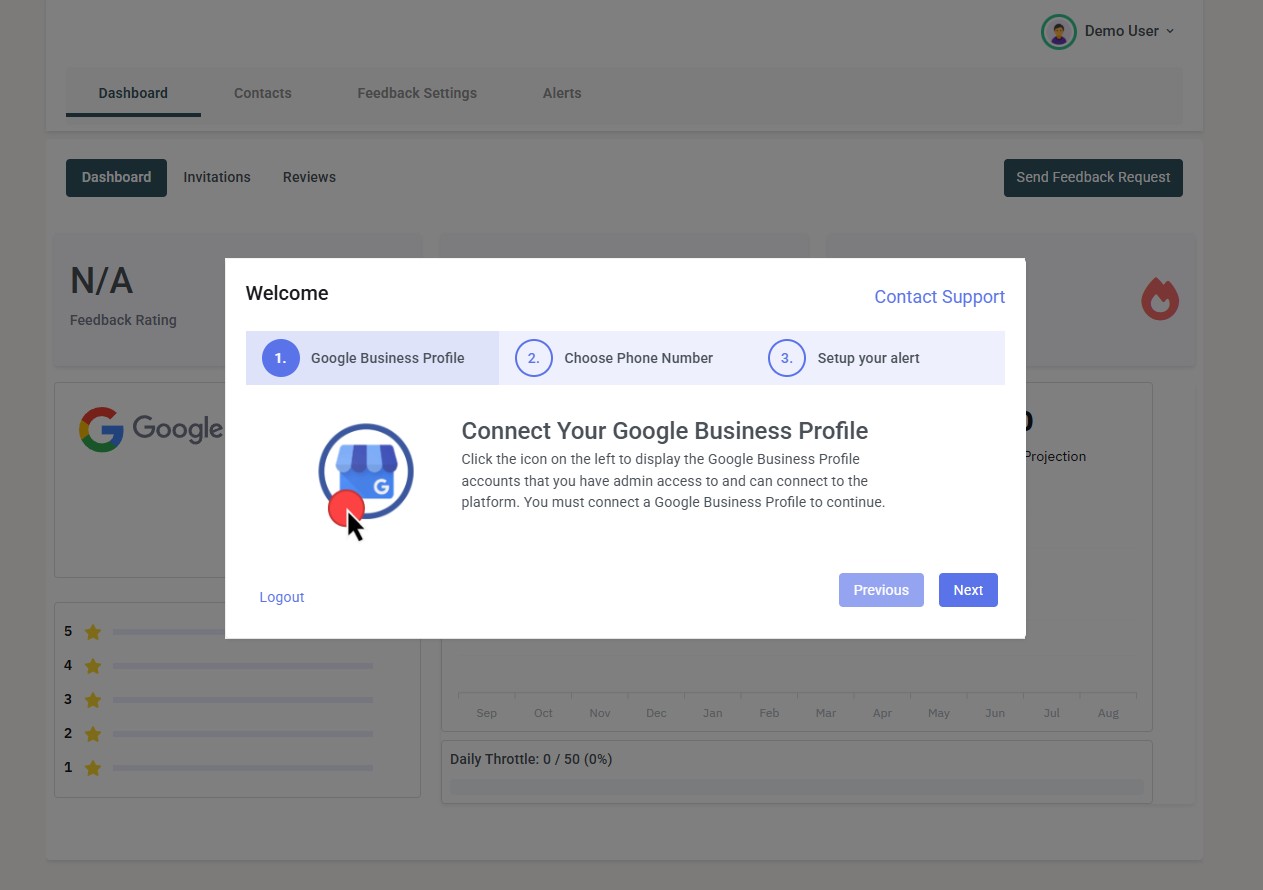
Task: Click the Next button
Action: pos(968,590)
